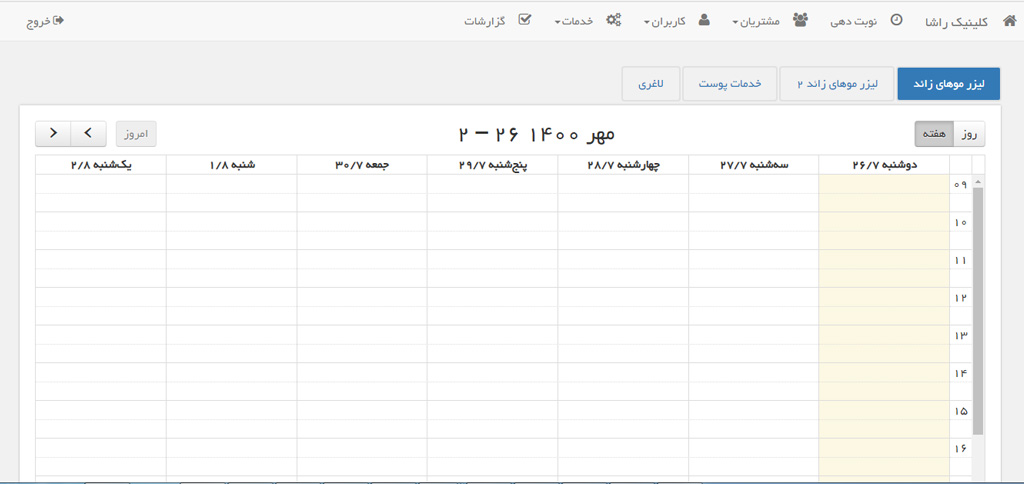Click the user icon beside کاربران
This screenshot has width=1024, height=484.
704,20
